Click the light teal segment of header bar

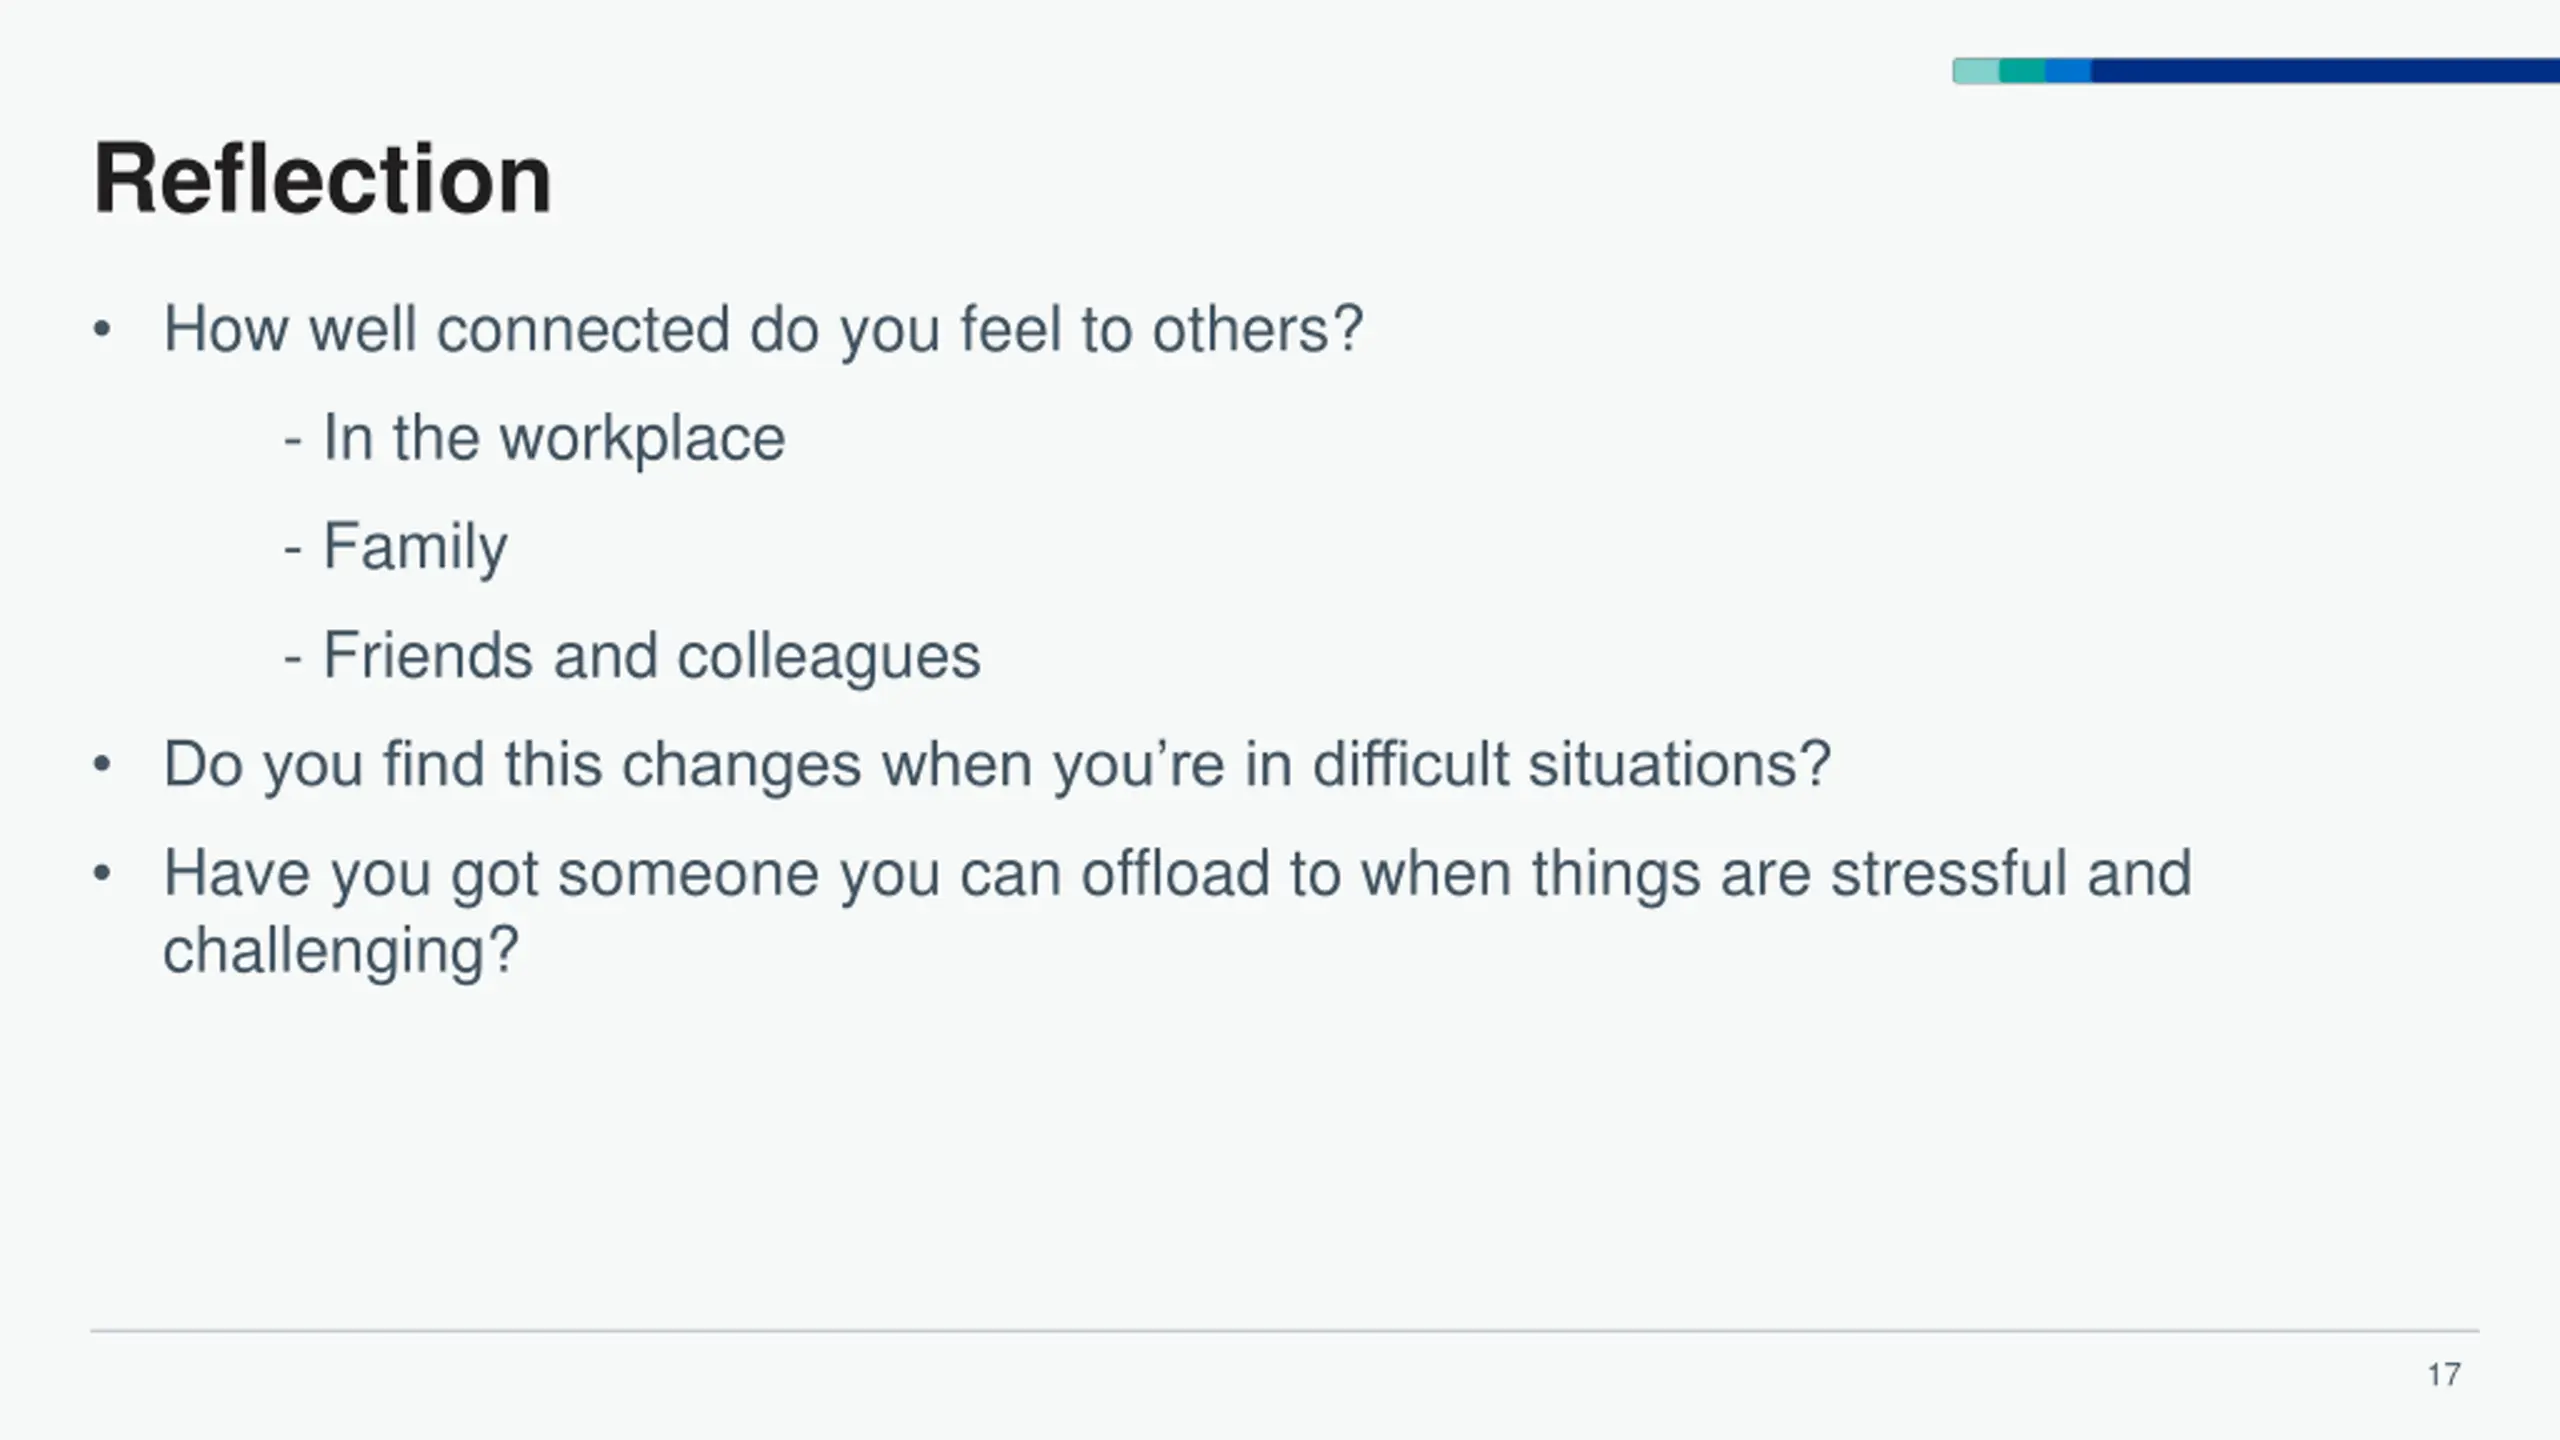1976,71
